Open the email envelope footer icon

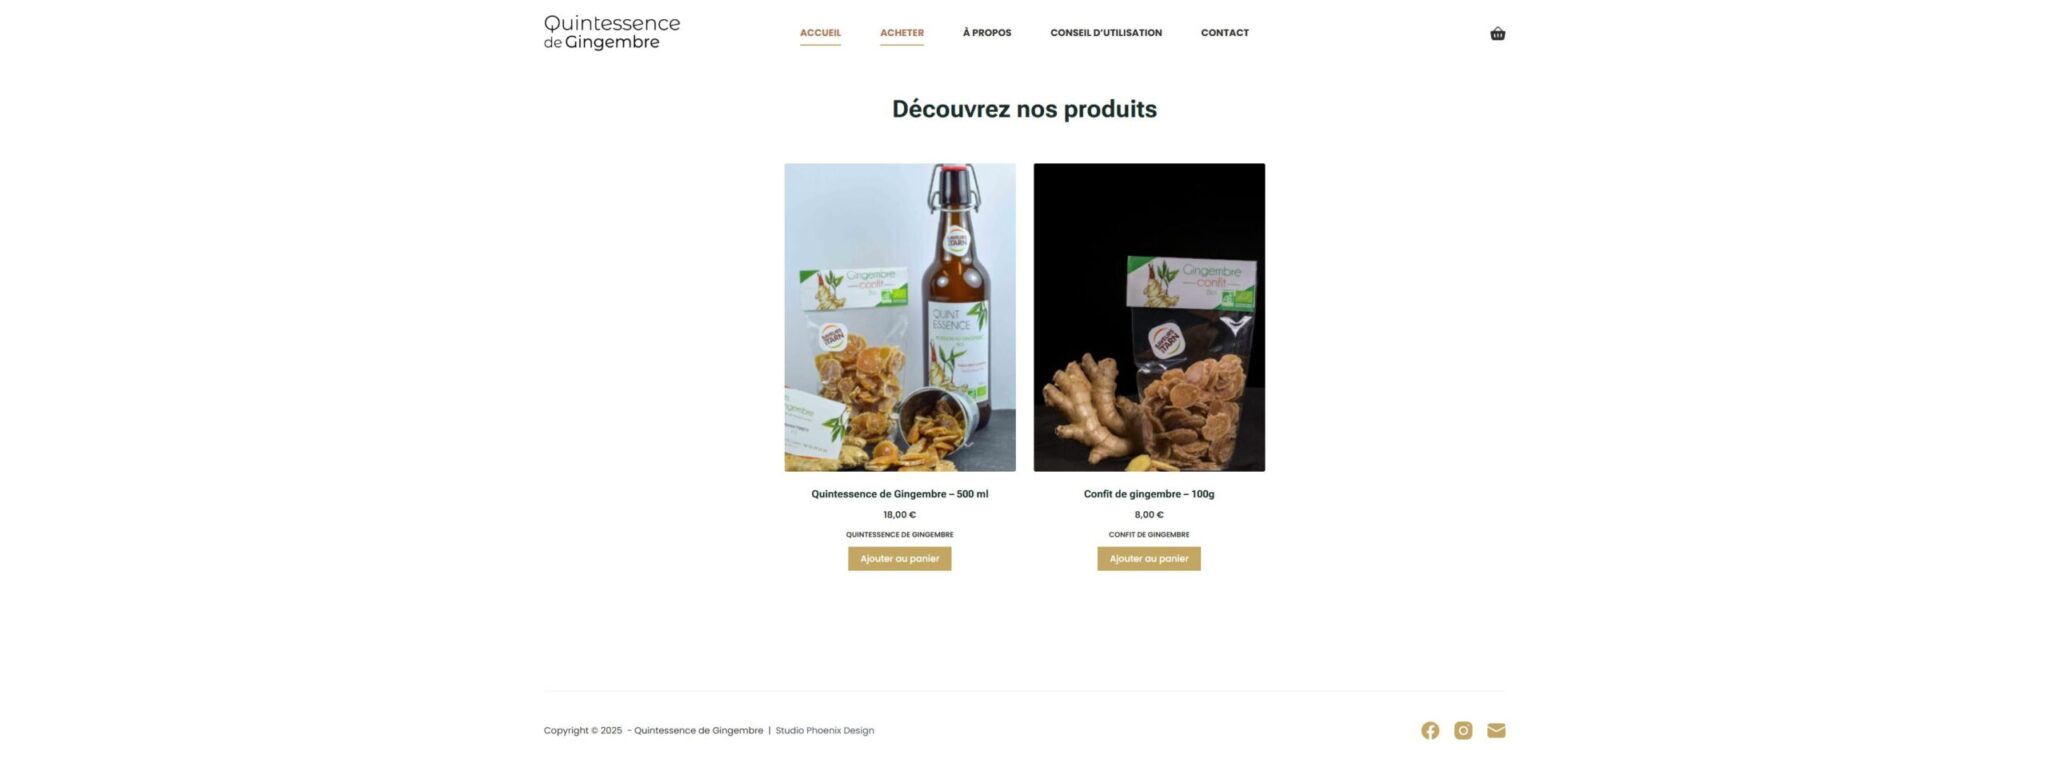(1496, 731)
